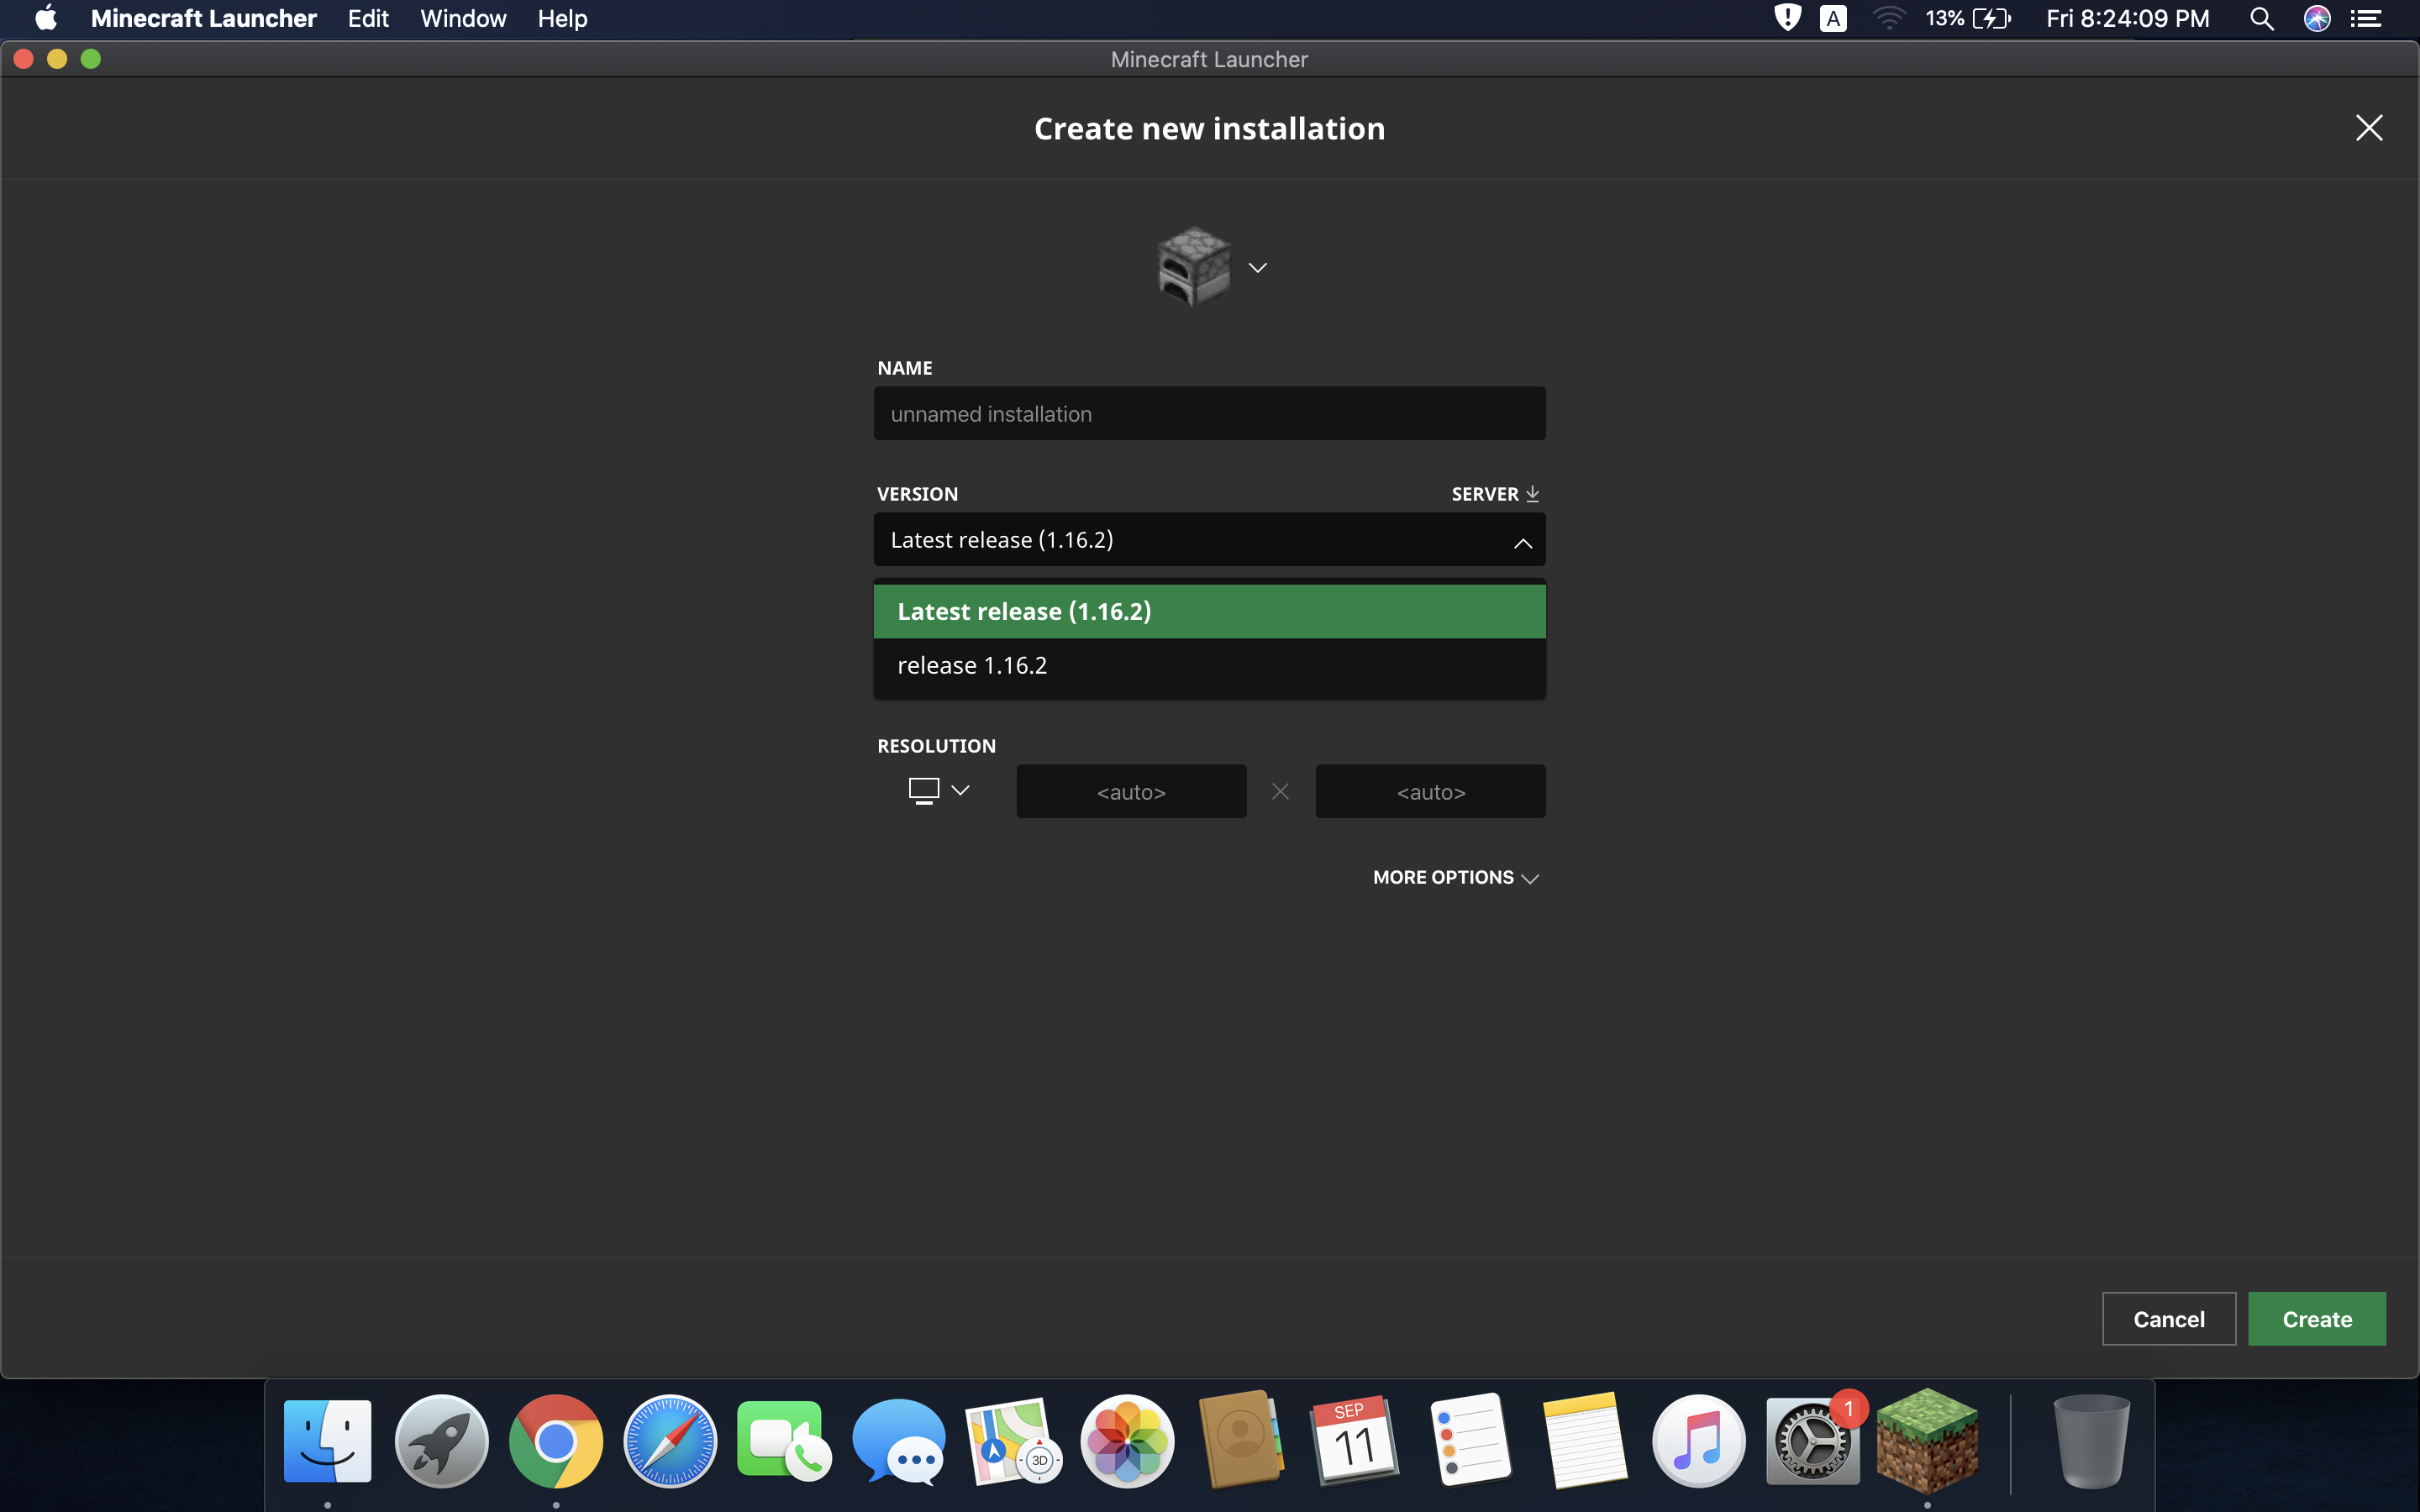Select Latest release (1.16.2) option

(x=1209, y=611)
